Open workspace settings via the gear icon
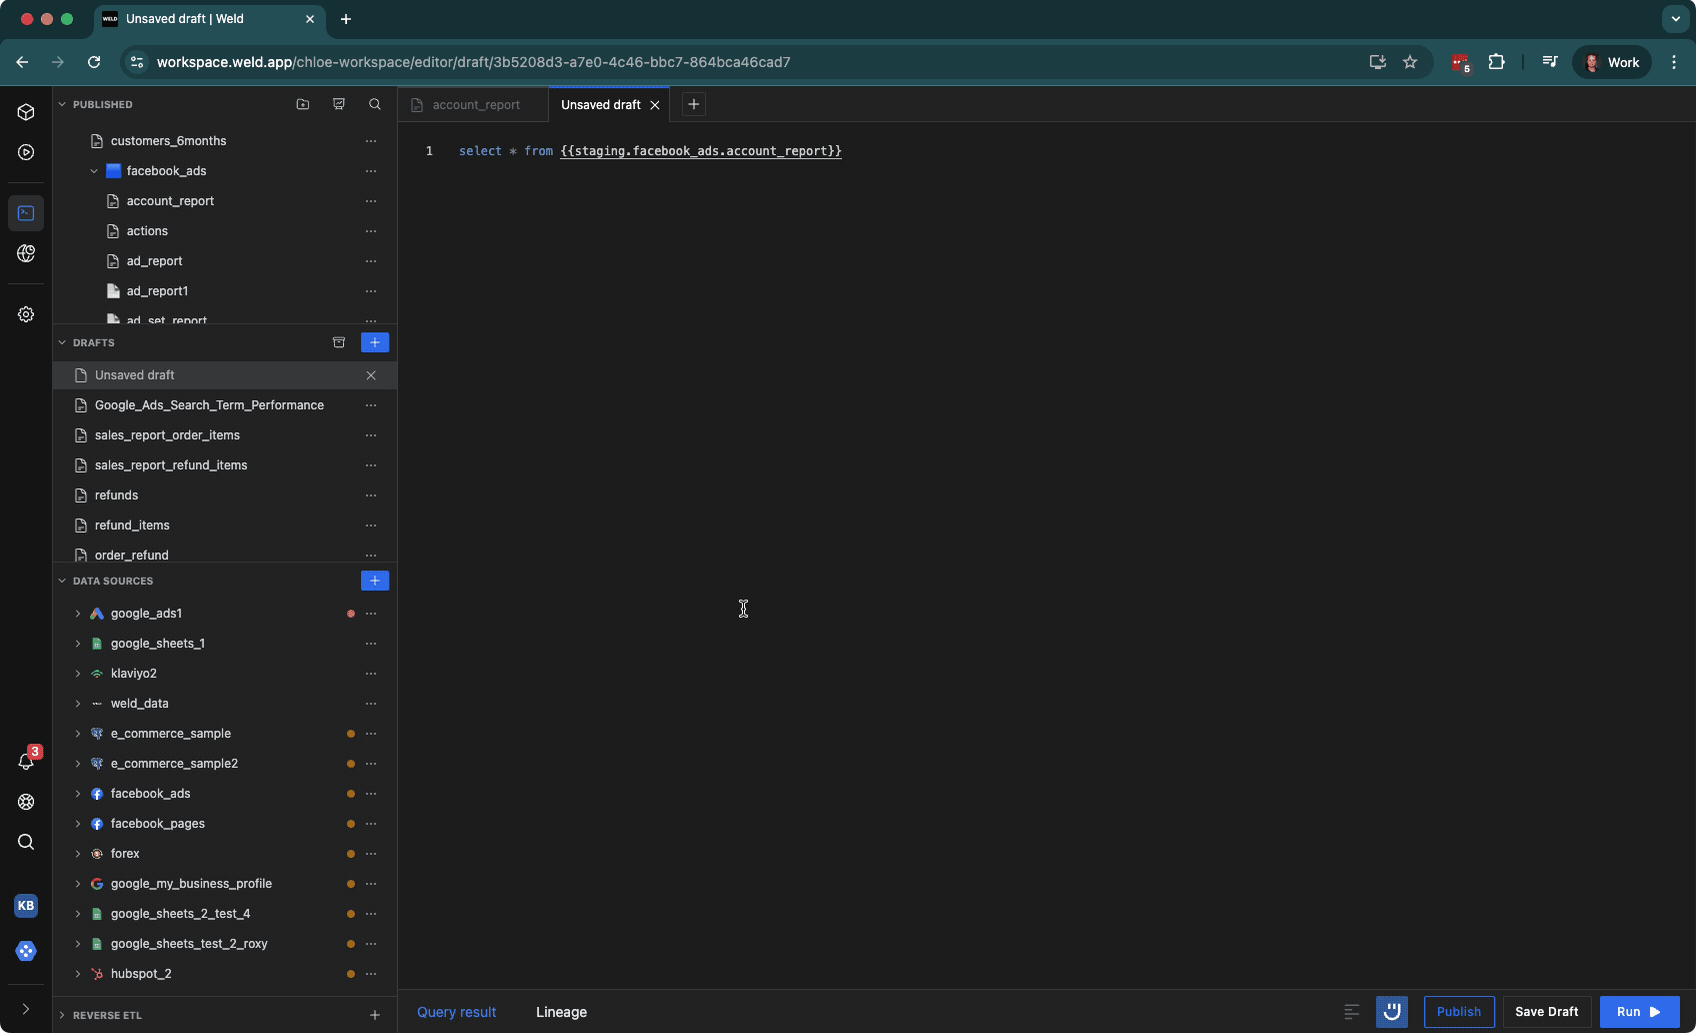The height and width of the screenshot is (1033, 1696). (x=25, y=313)
